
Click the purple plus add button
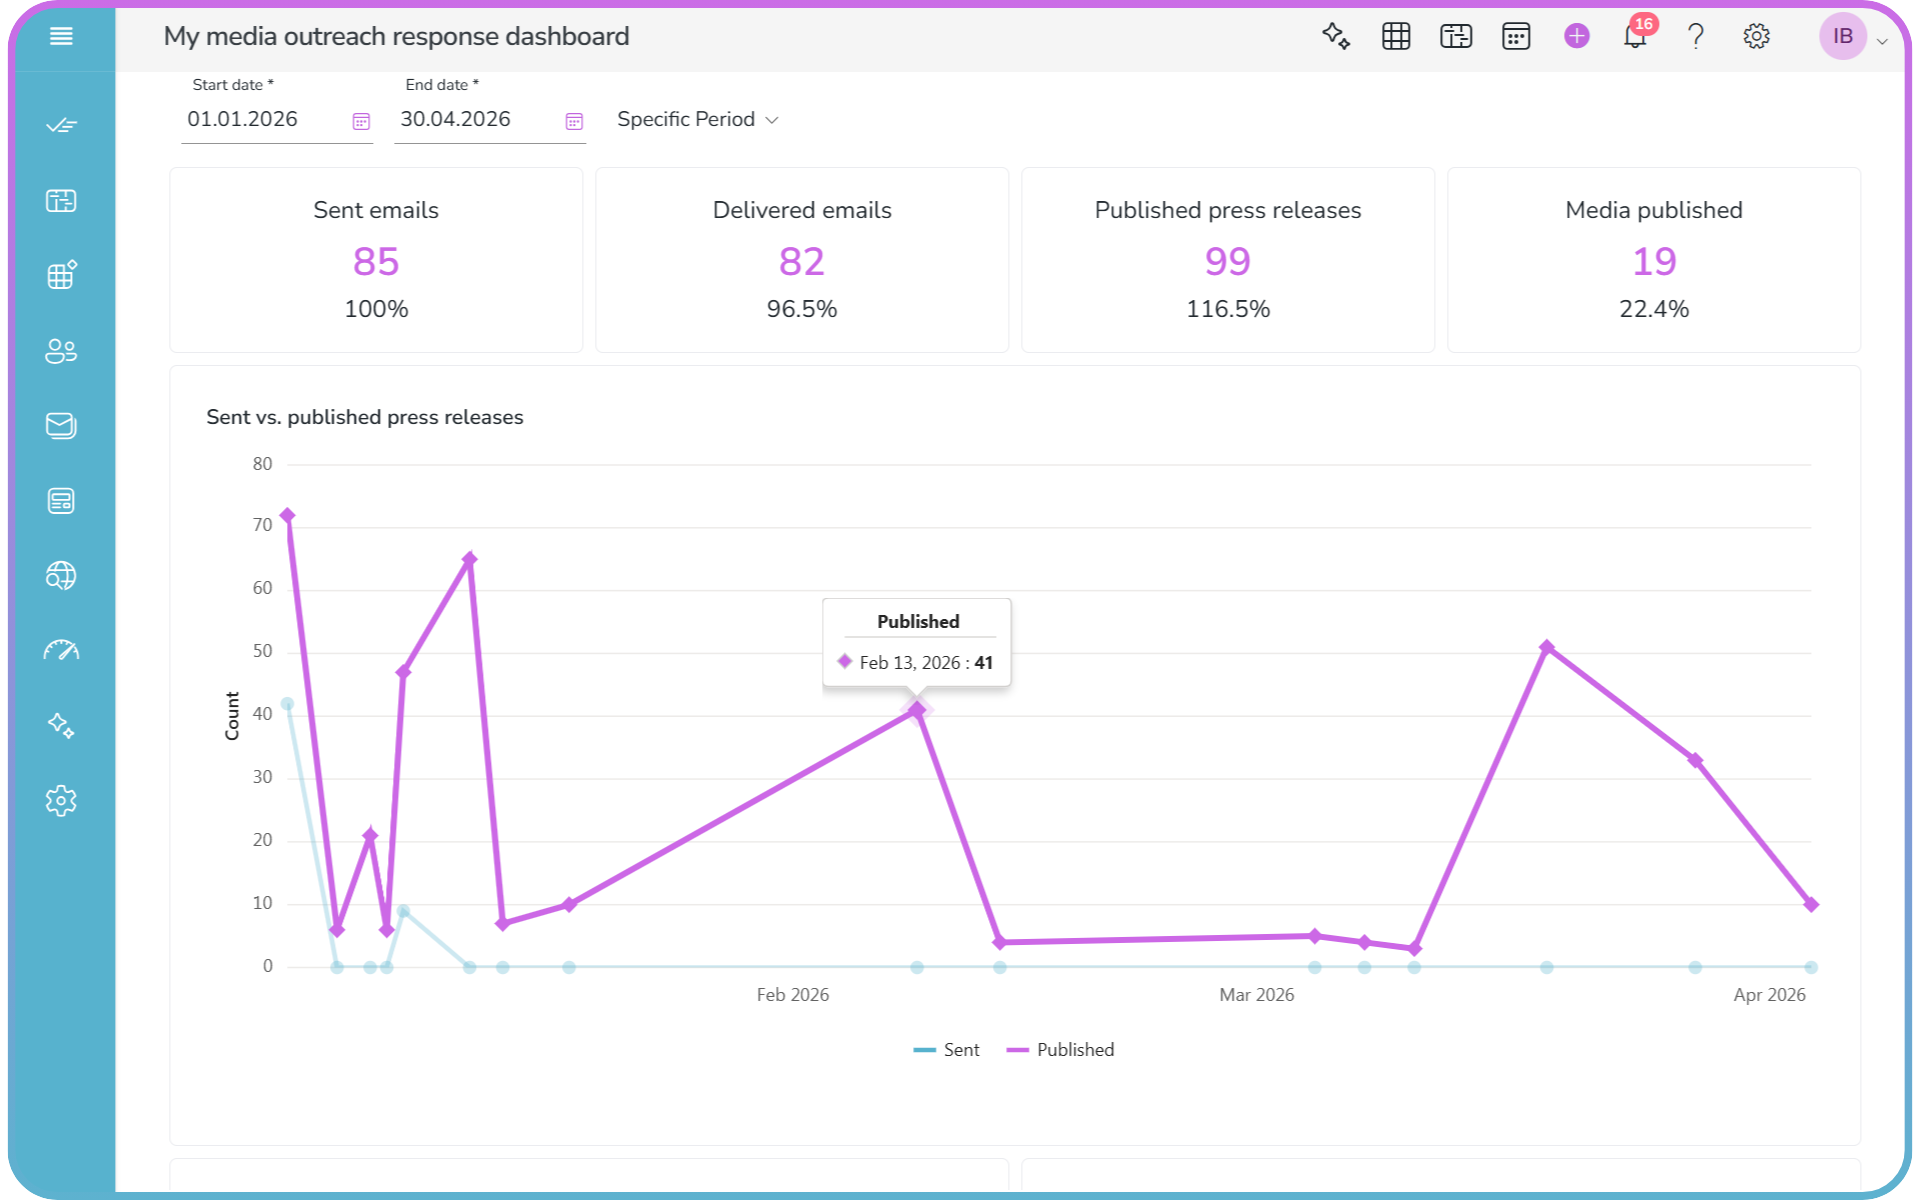tap(1577, 37)
